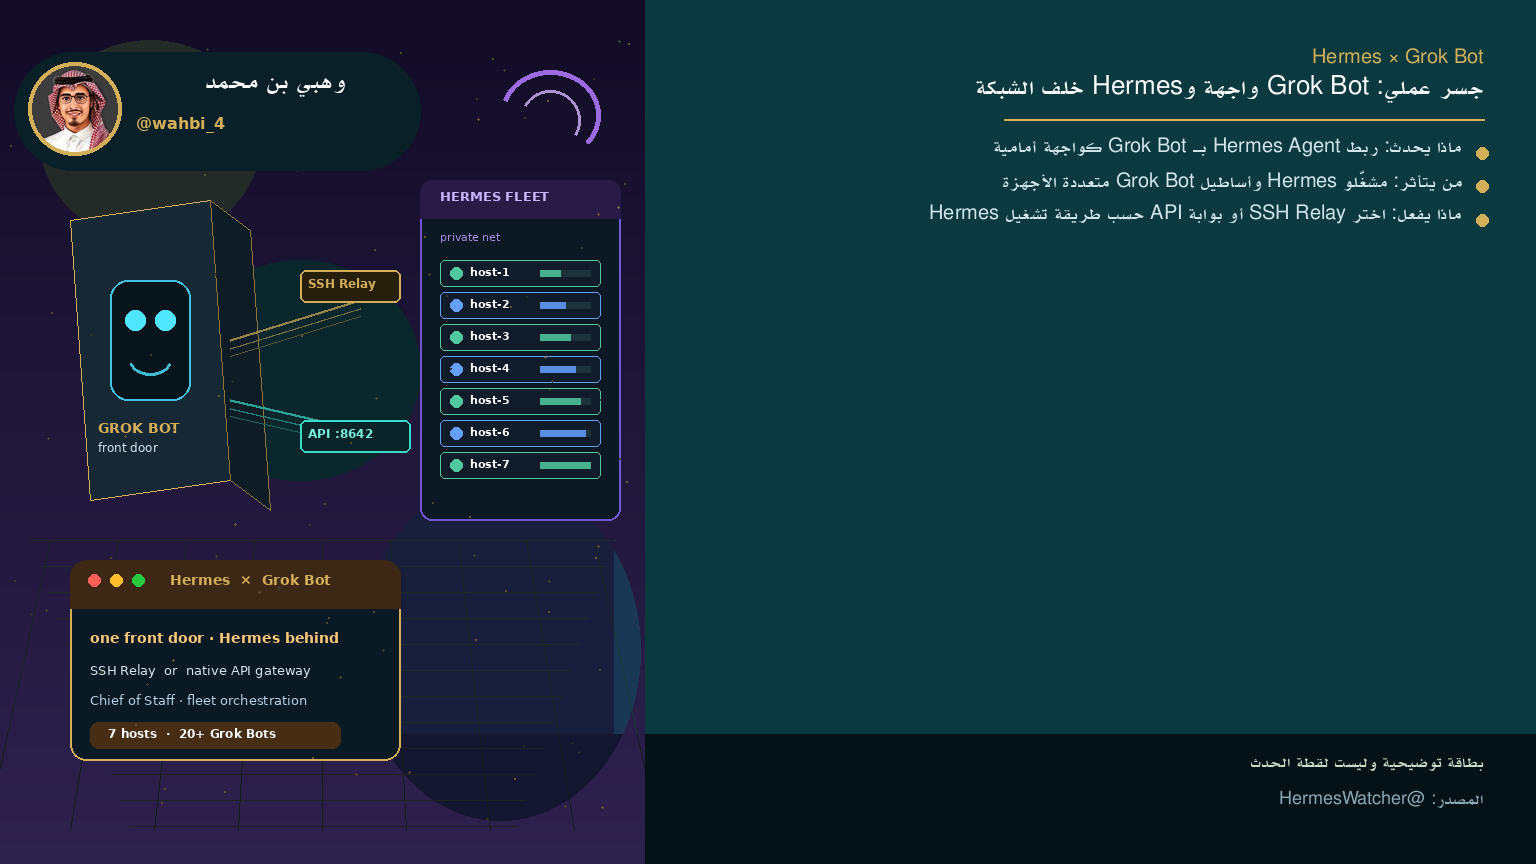
Task: Click the @HermesWatcher source credit
Action: pyautogui.click(x=1381, y=798)
